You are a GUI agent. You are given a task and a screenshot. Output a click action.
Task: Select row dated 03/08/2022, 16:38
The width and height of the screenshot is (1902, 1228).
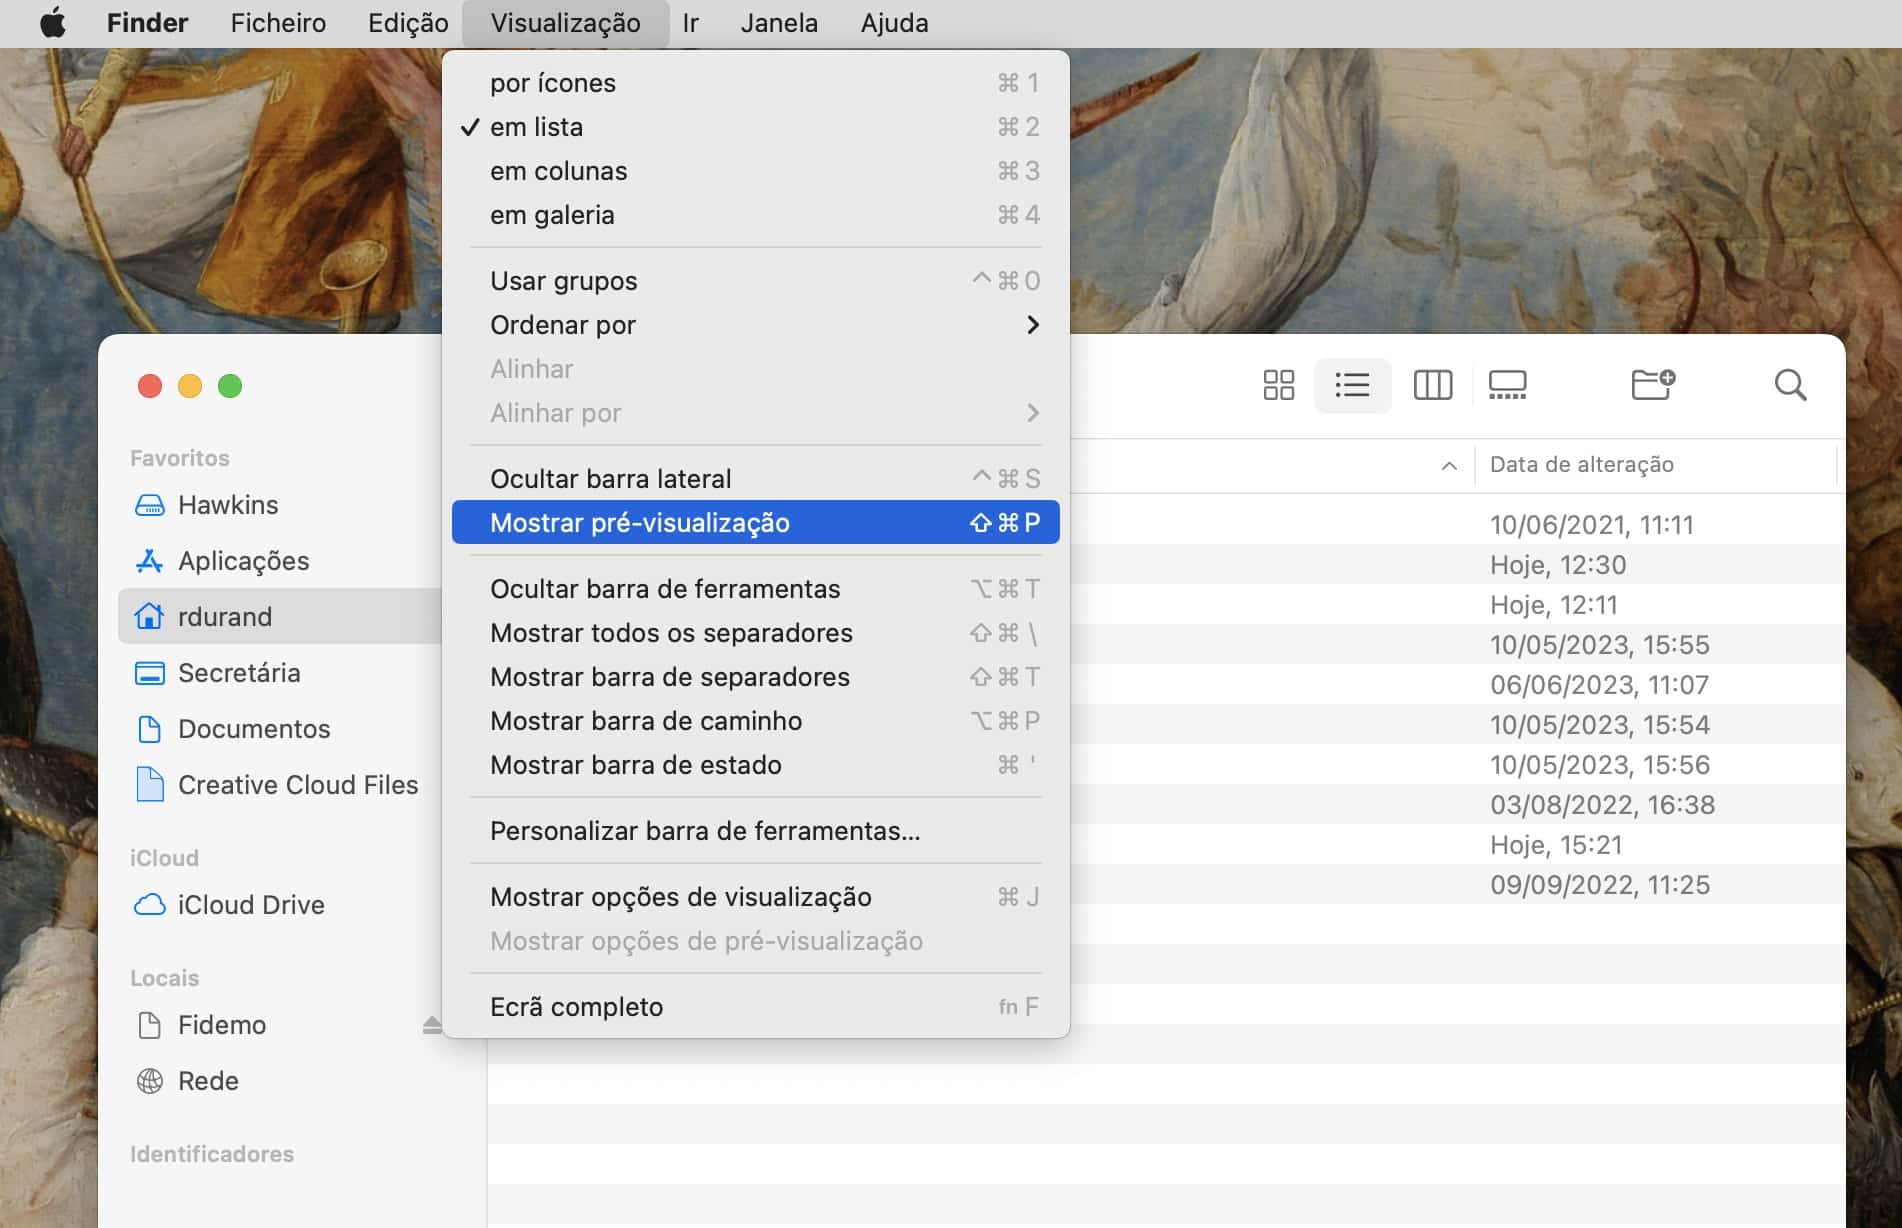[x=1457, y=805]
